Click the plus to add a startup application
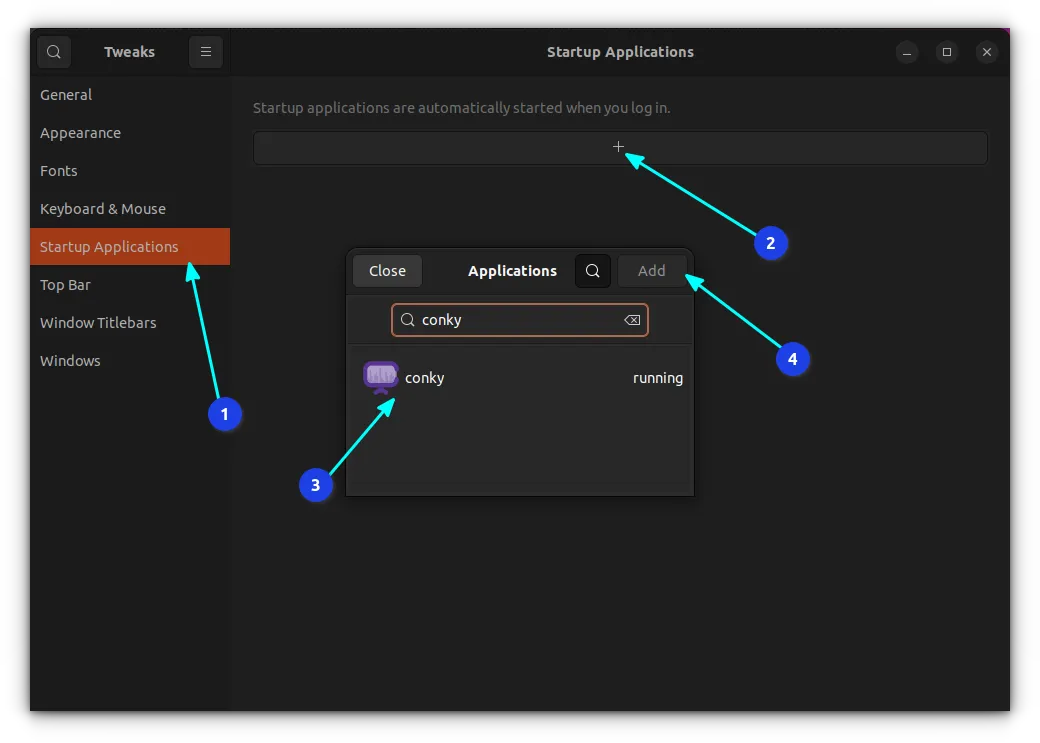This screenshot has width=1040, height=743. coord(619,147)
